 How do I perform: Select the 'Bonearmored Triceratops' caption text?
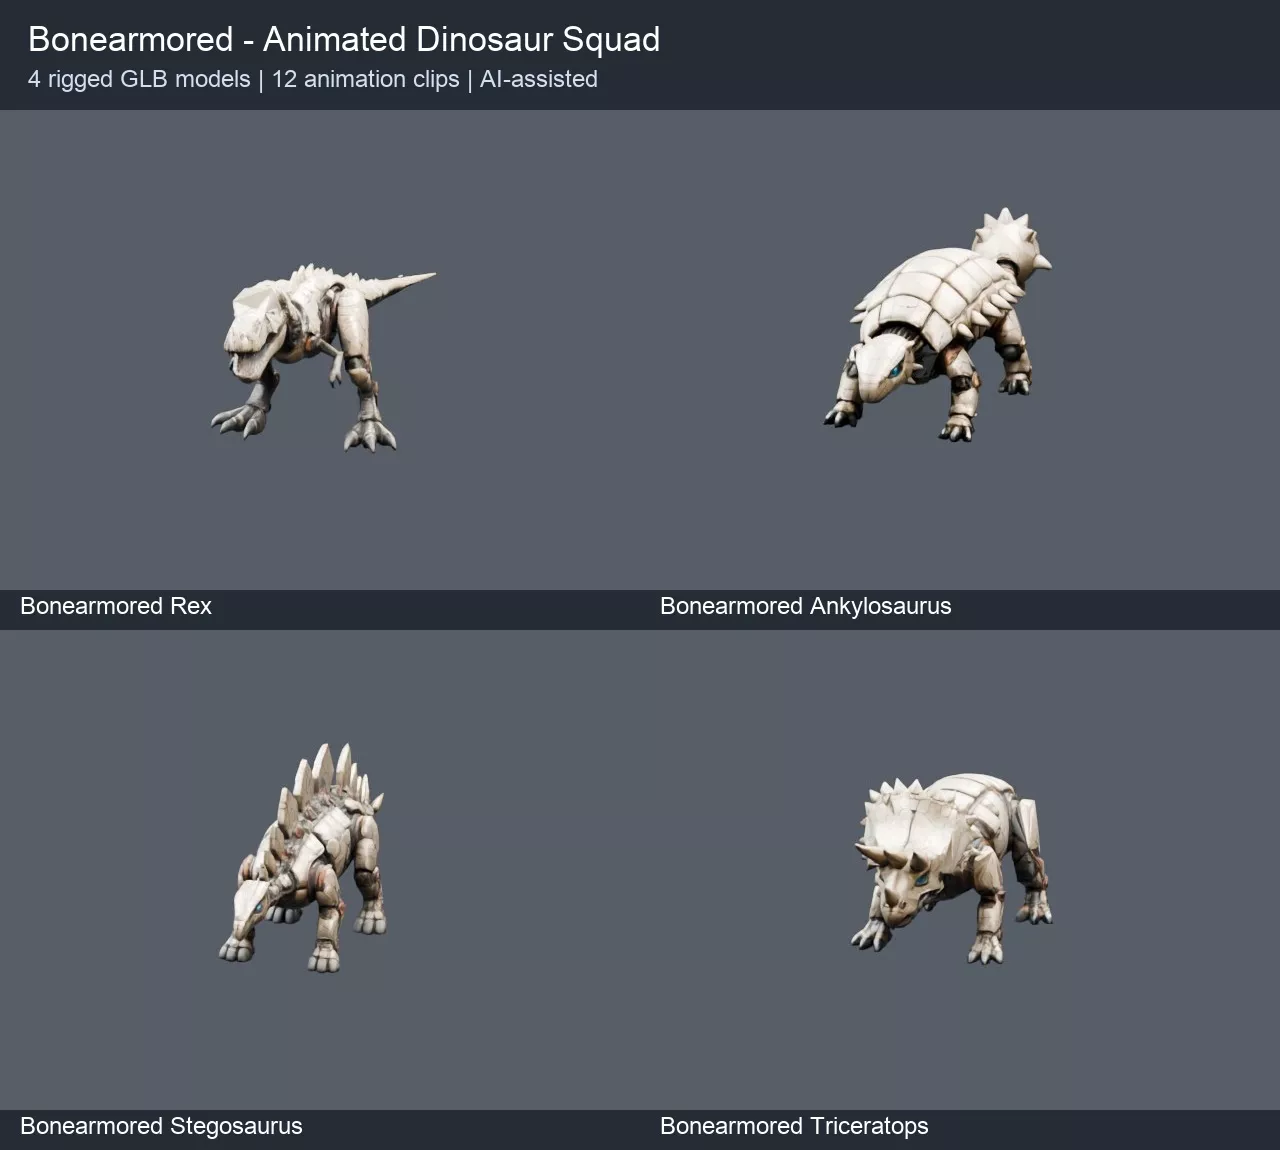(x=794, y=1126)
